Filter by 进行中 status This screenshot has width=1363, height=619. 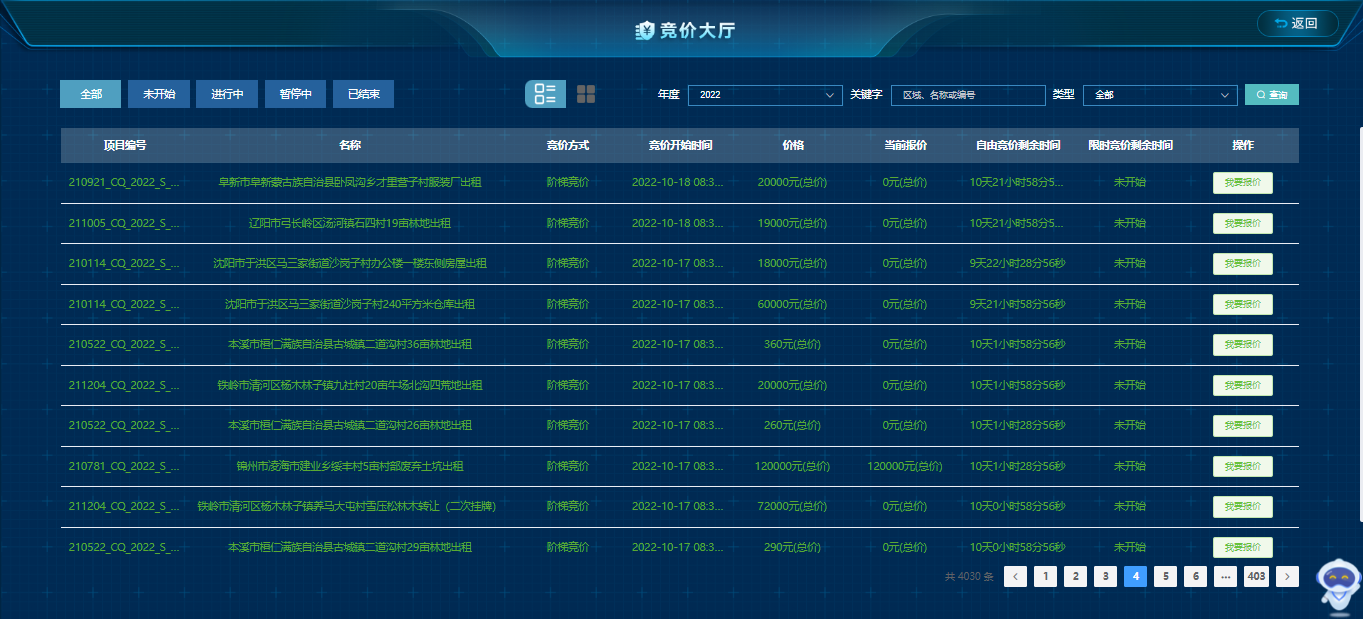tap(227, 94)
